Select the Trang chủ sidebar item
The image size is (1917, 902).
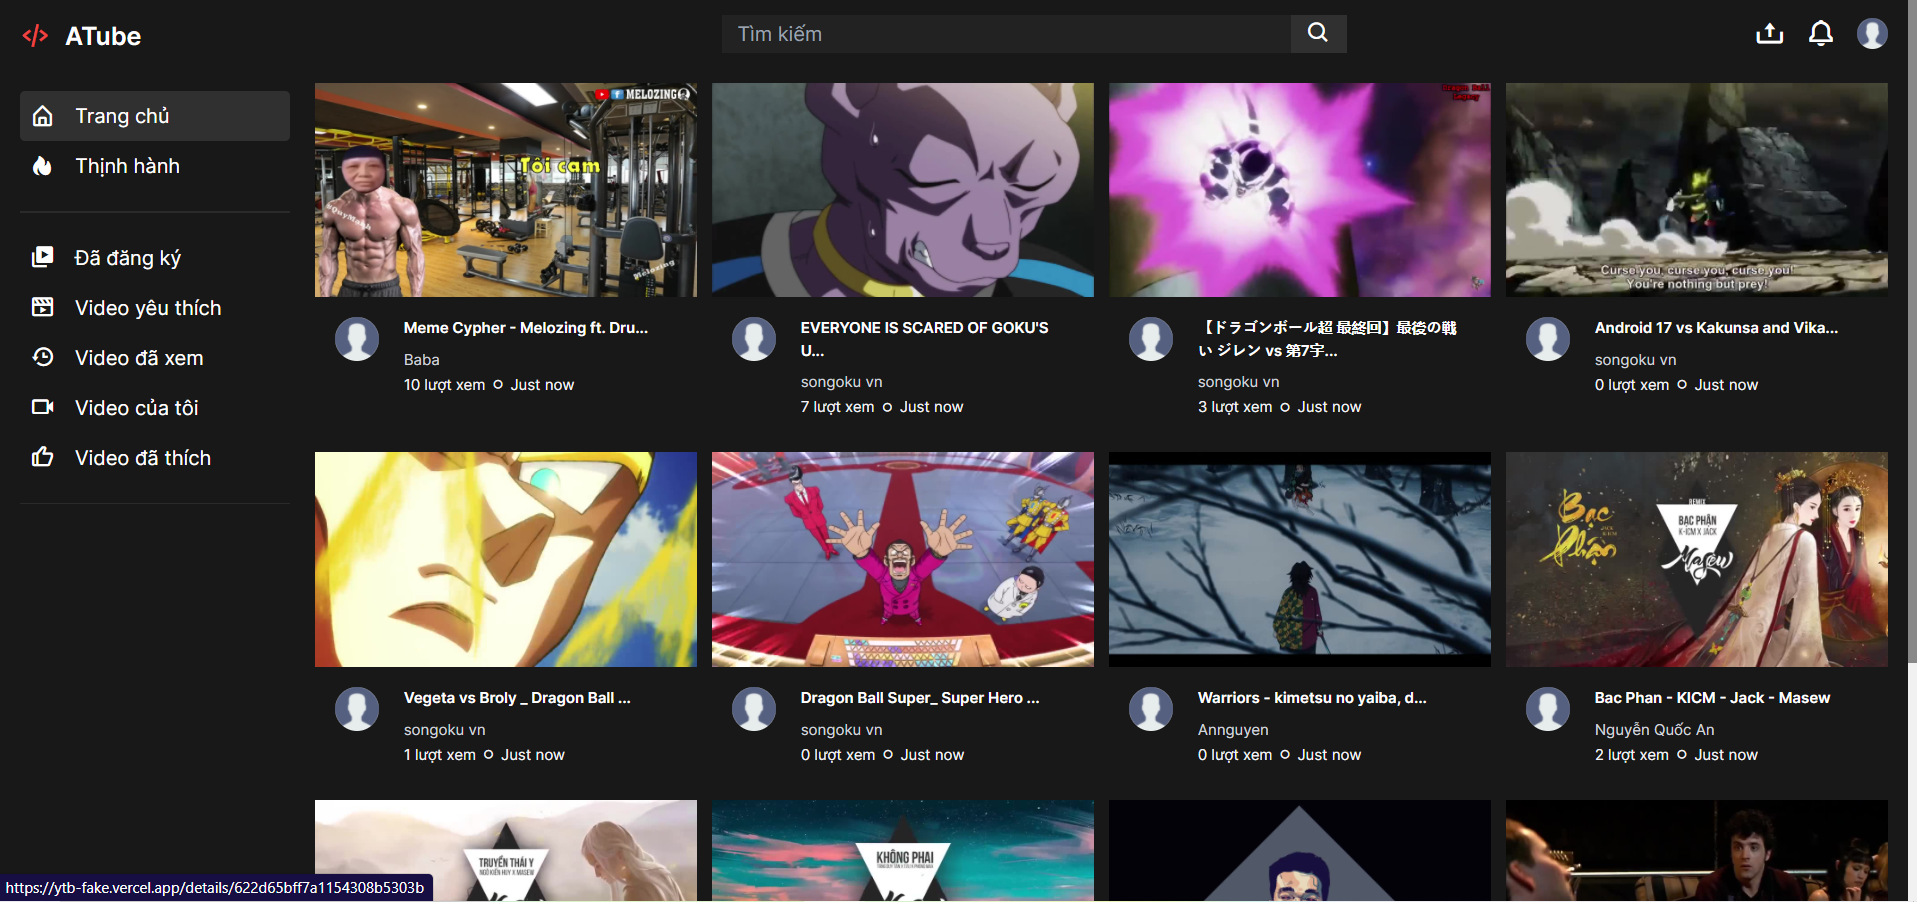click(122, 115)
